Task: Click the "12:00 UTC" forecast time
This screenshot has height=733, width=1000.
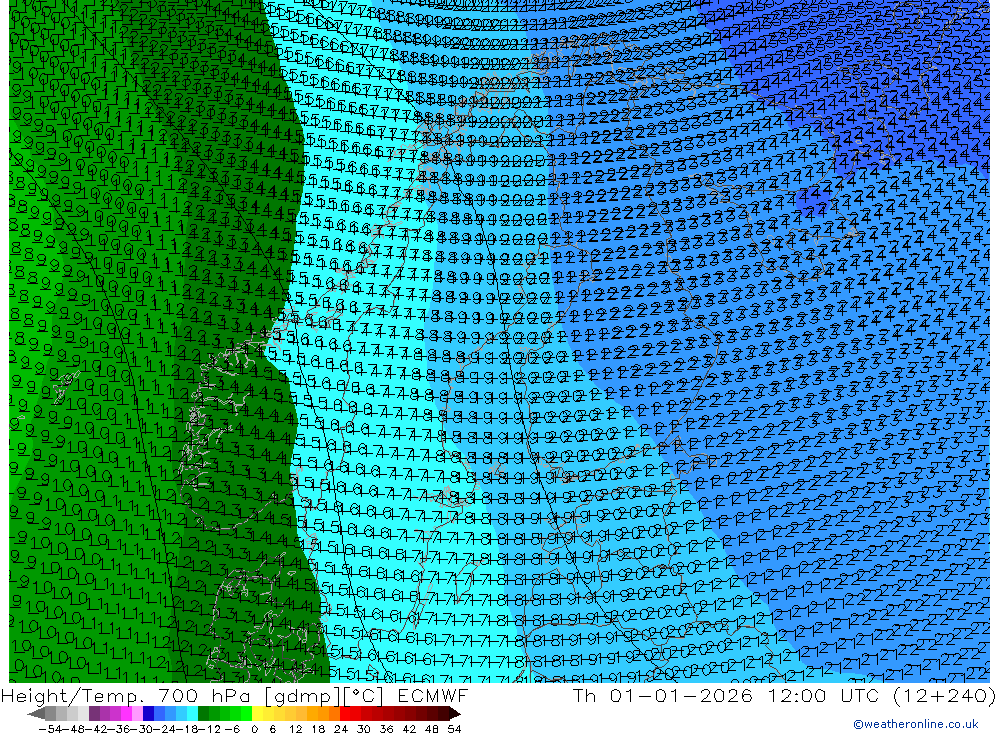Action: (x=823, y=695)
